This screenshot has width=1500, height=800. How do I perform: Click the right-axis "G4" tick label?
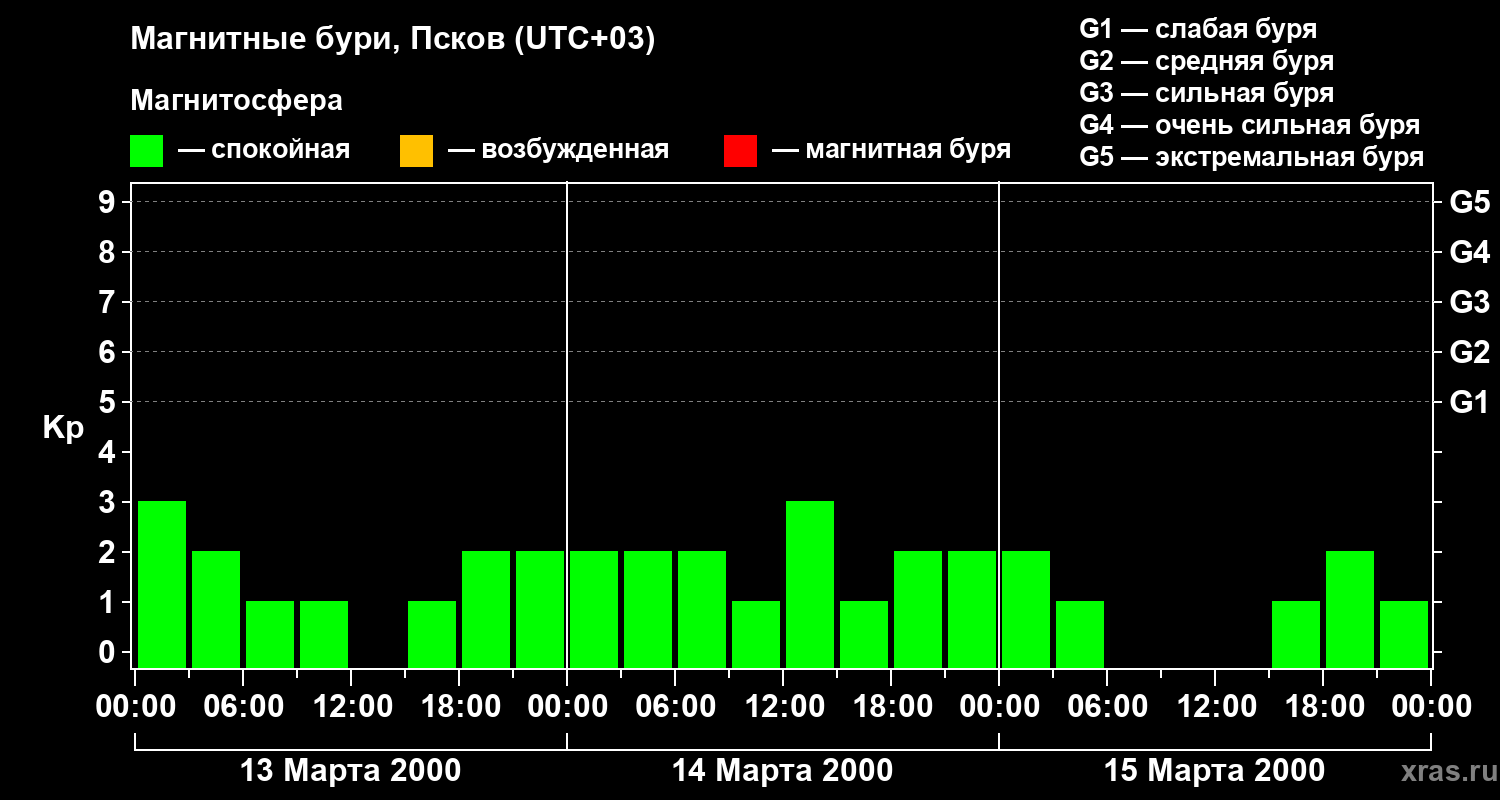pyautogui.click(x=1469, y=252)
